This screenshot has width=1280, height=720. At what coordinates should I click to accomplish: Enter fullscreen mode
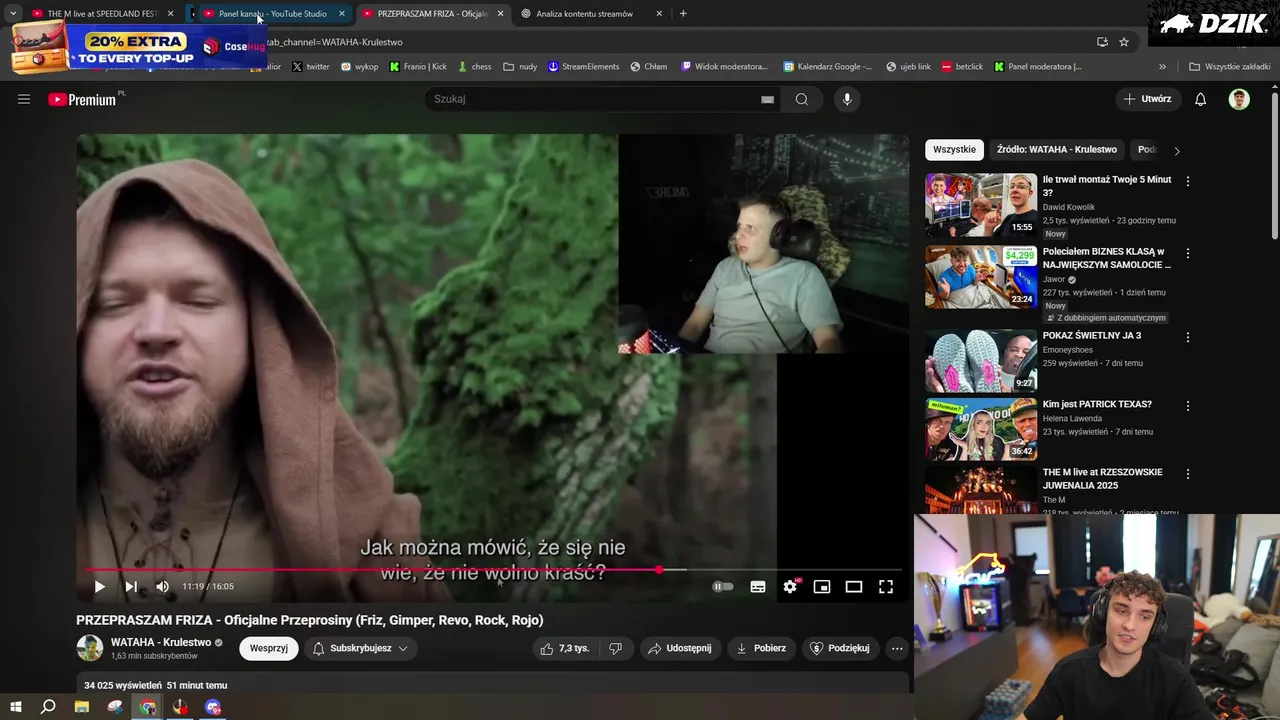click(x=886, y=587)
